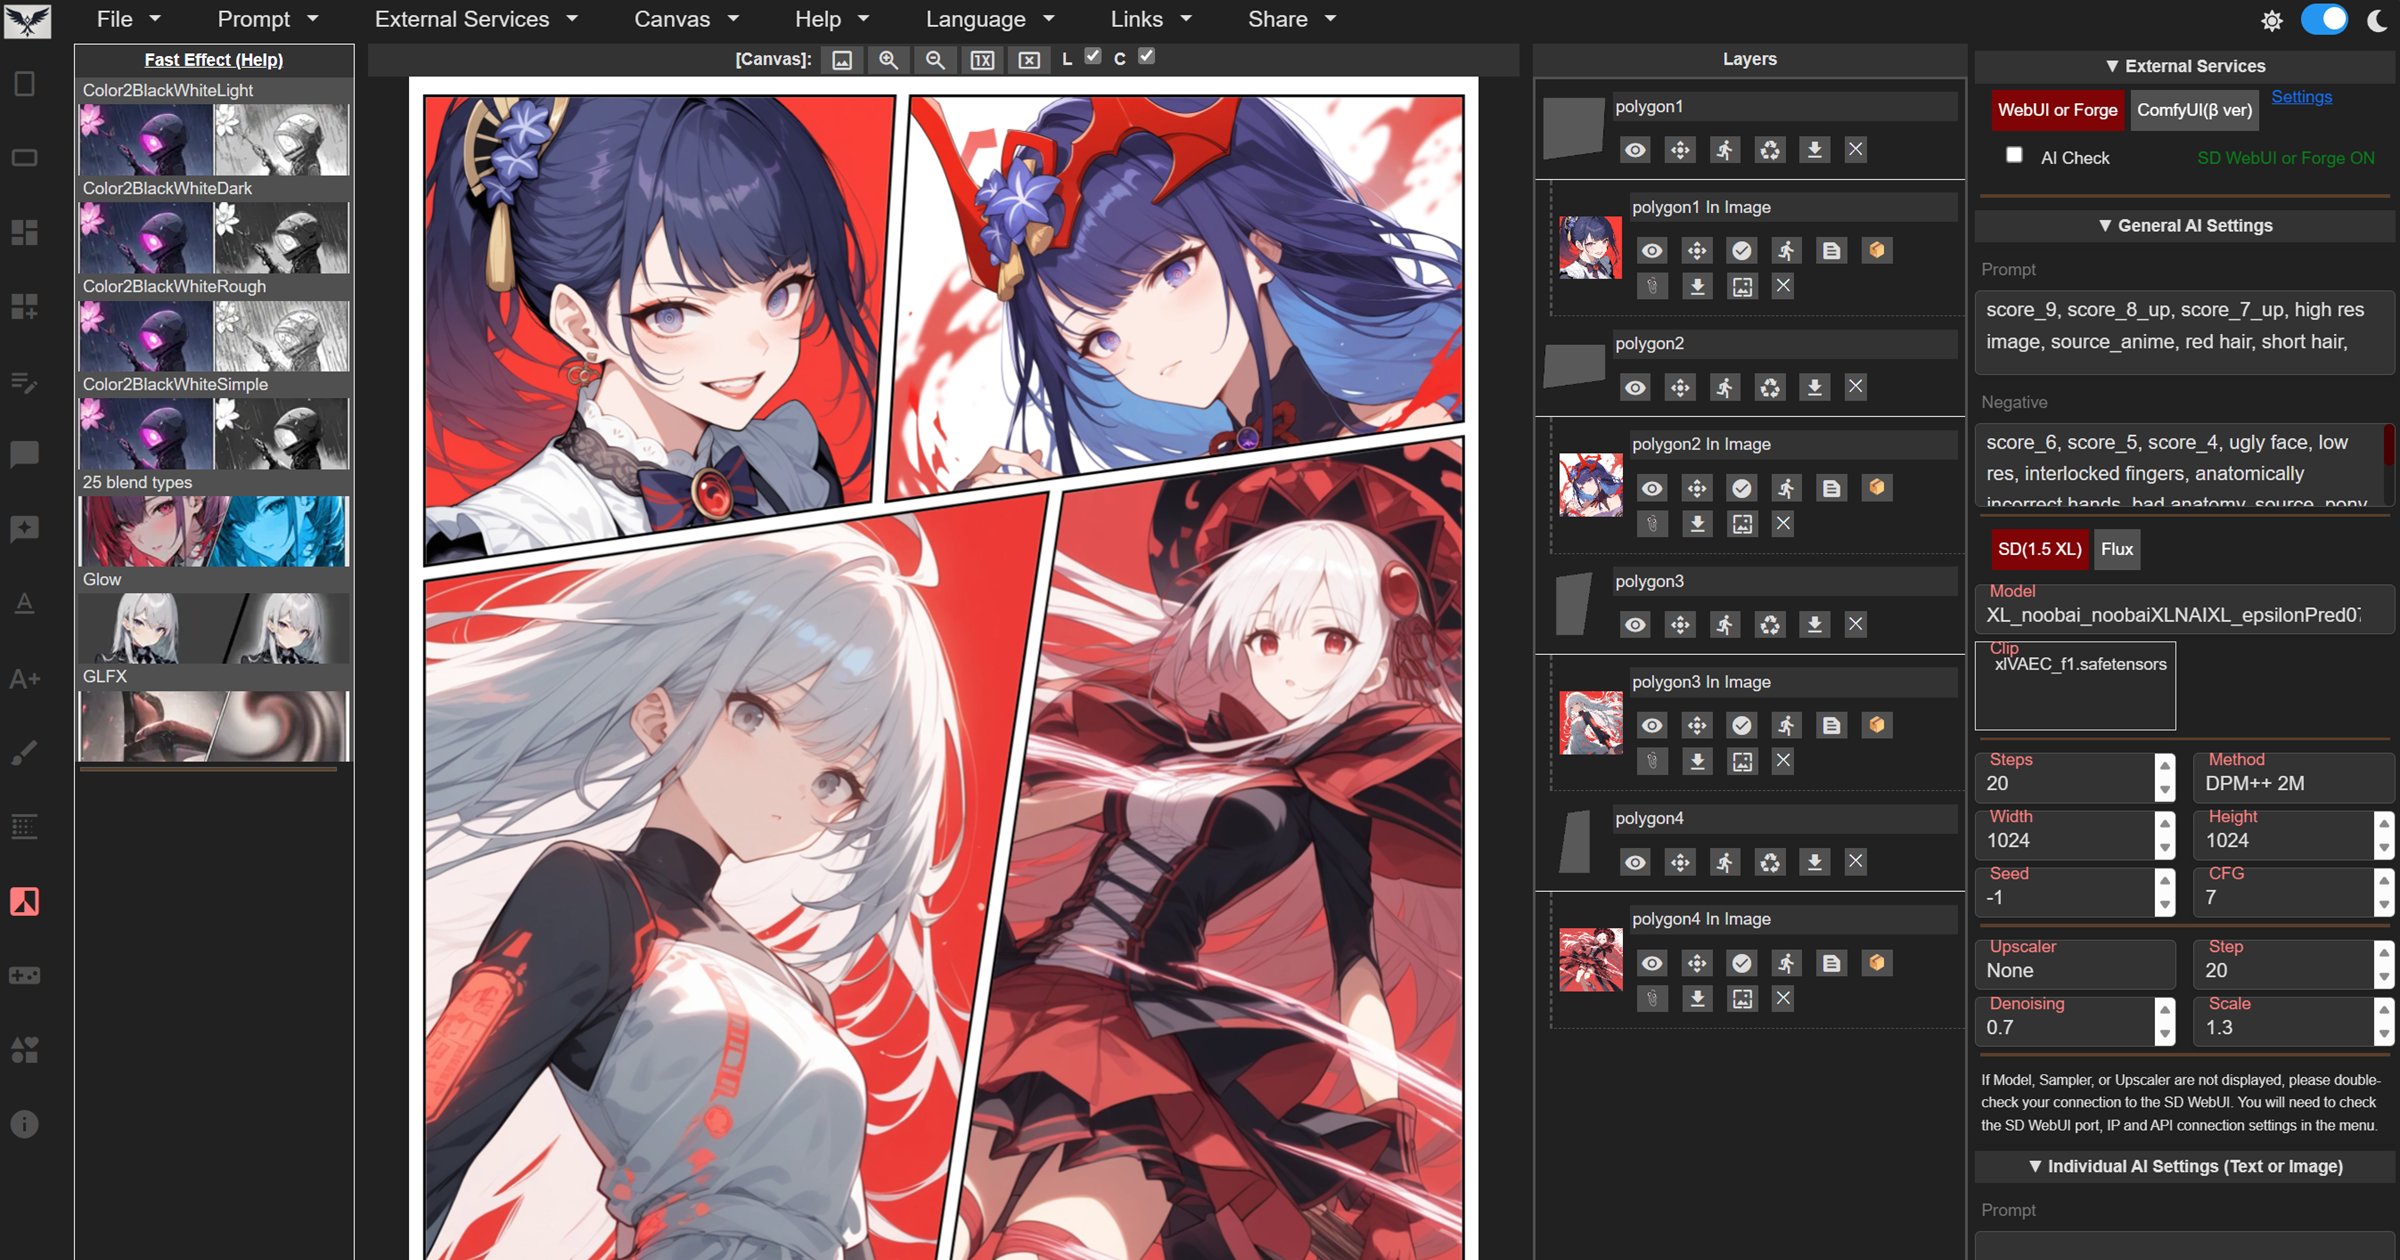Image resolution: width=2400 pixels, height=1260 pixels.
Task: Select the zoom-in icon in the Canvas toolbar
Action: click(x=886, y=60)
